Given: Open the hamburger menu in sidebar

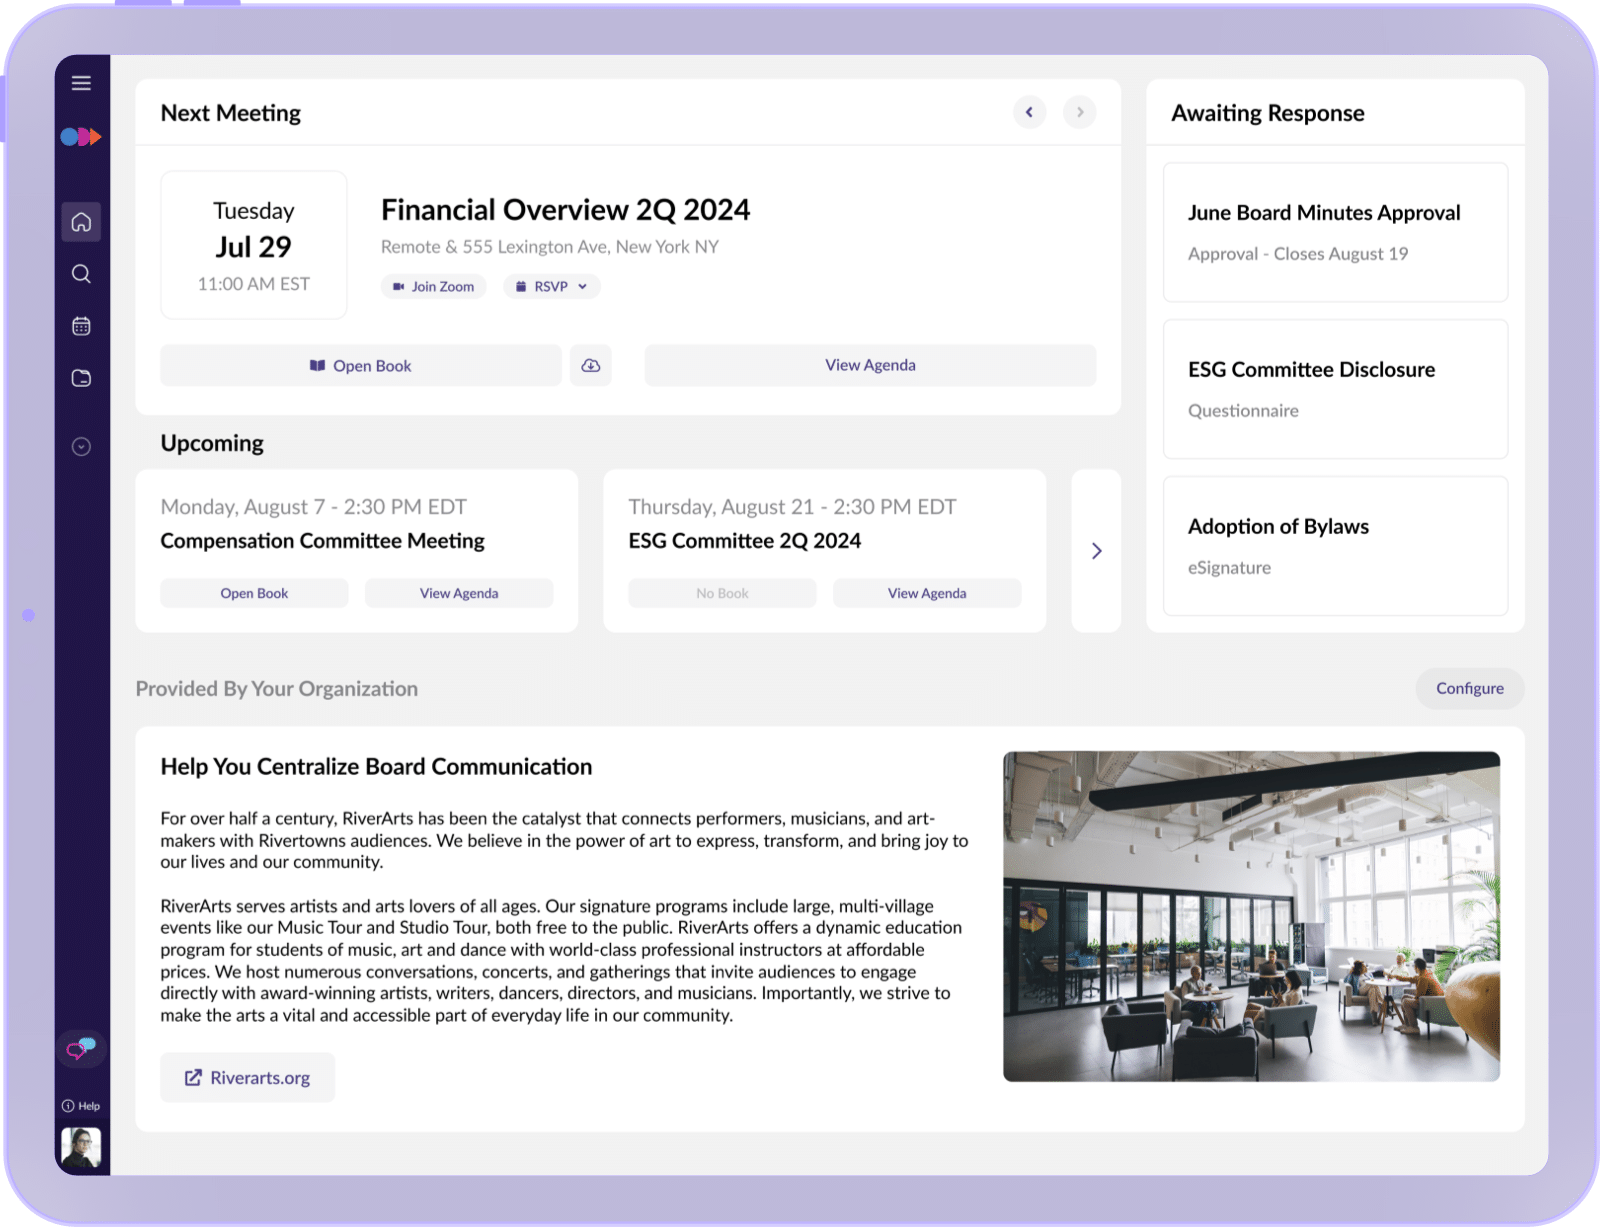Looking at the screenshot, I should click(81, 83).
